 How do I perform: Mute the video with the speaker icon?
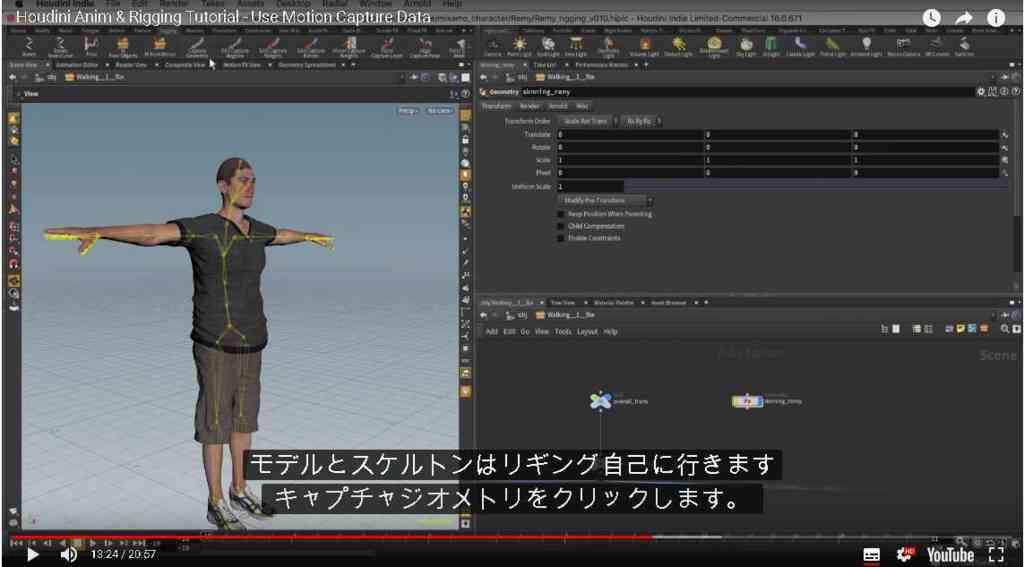pyautogui.click(x=69, y=555)
